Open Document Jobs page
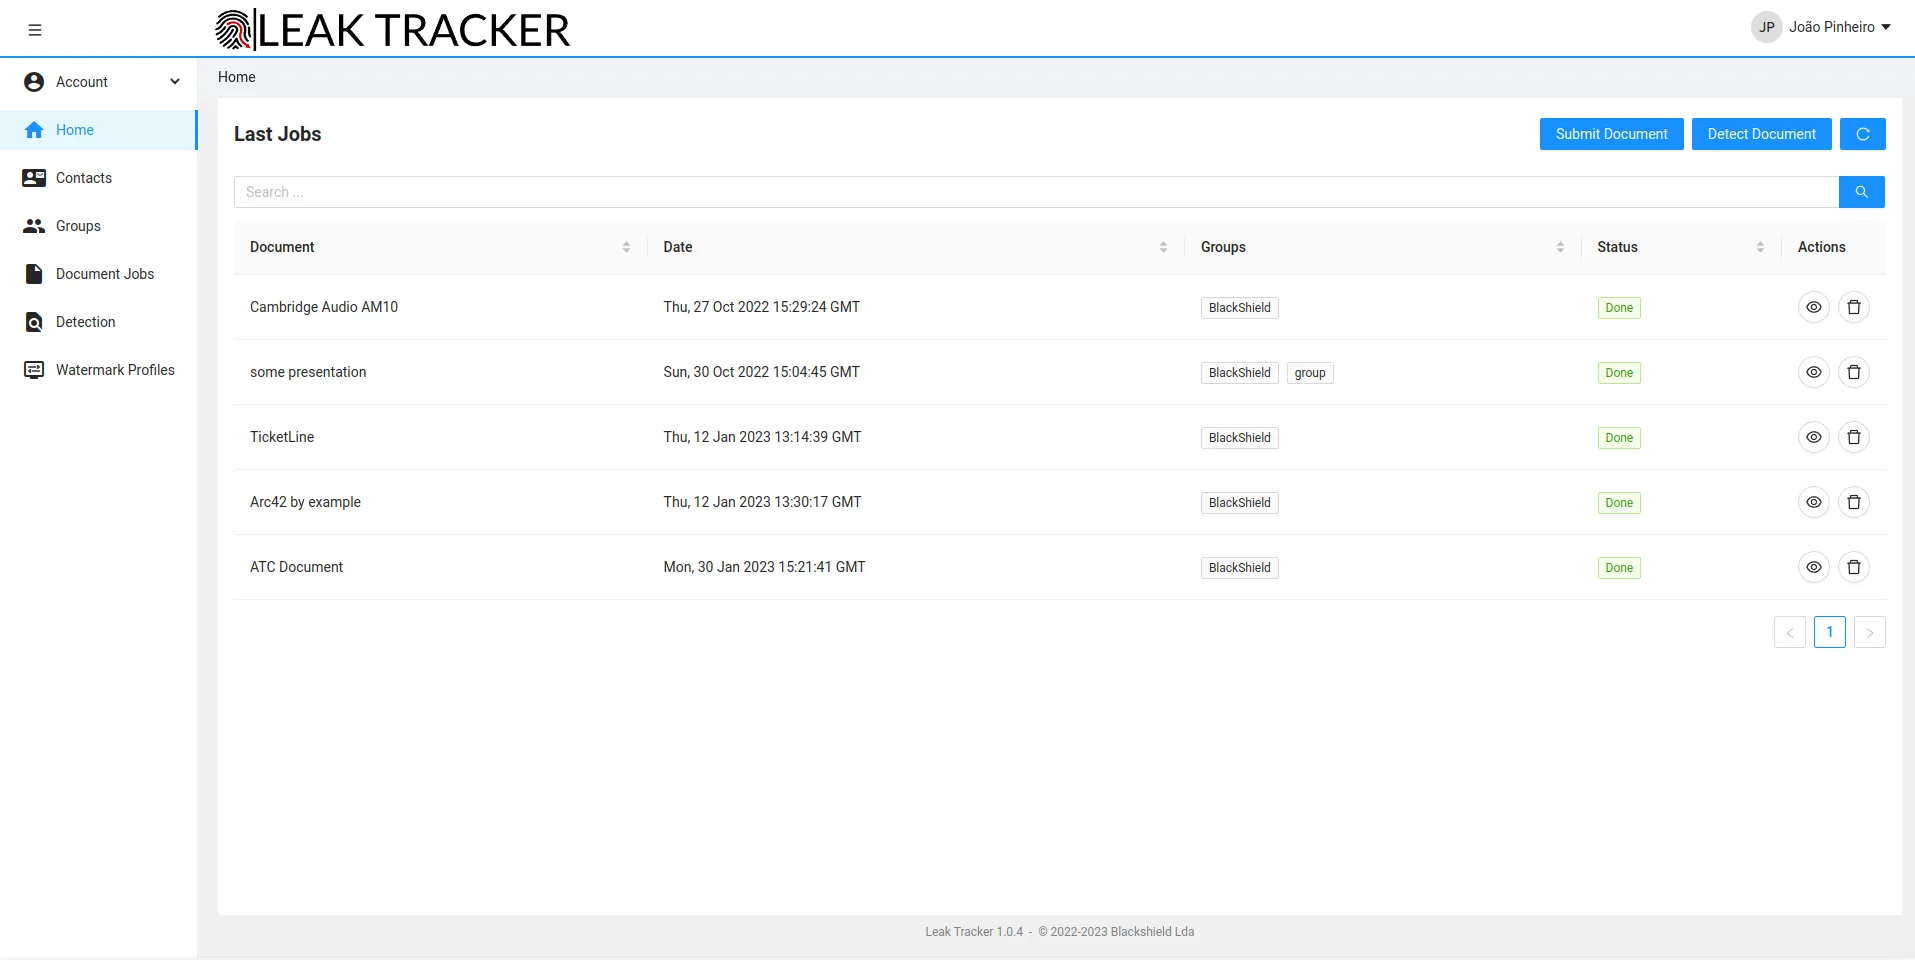1915x960 pixels. [x=98, y=274]
